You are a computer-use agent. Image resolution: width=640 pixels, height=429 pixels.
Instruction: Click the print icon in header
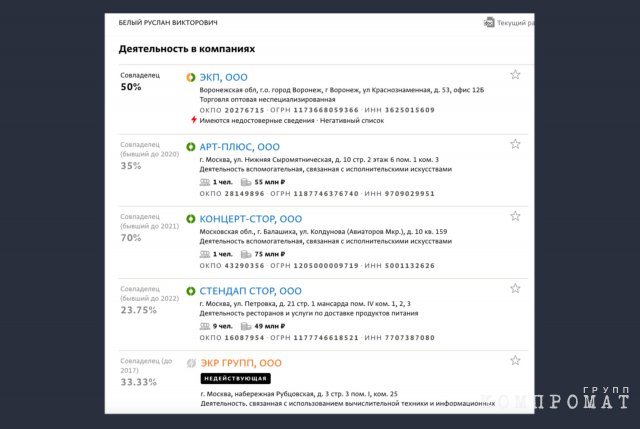click(x=489, y=21)
